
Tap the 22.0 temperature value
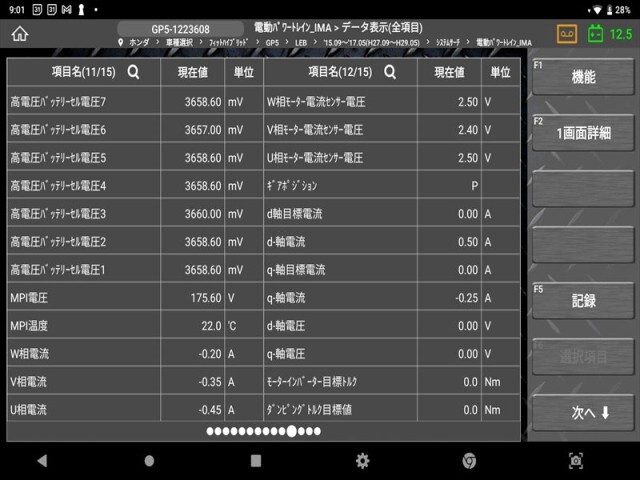[211, 326]
